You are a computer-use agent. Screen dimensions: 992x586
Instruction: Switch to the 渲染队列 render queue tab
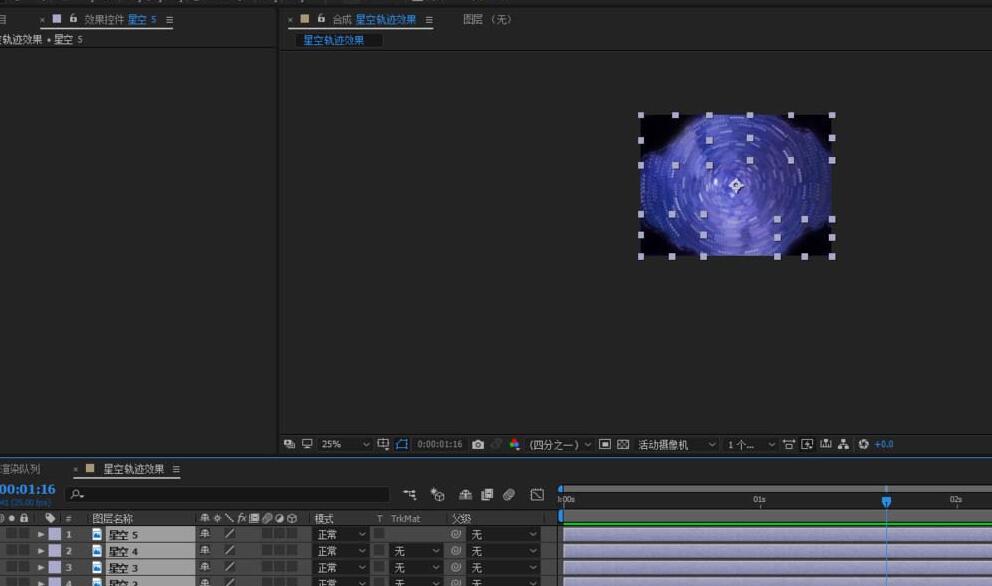20,469
